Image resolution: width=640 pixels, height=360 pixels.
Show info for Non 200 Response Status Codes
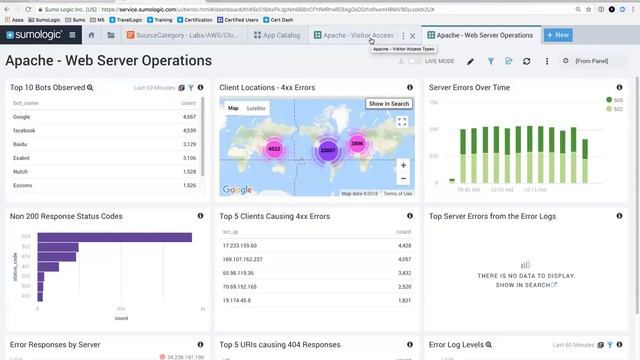click(x=200, y=216)
